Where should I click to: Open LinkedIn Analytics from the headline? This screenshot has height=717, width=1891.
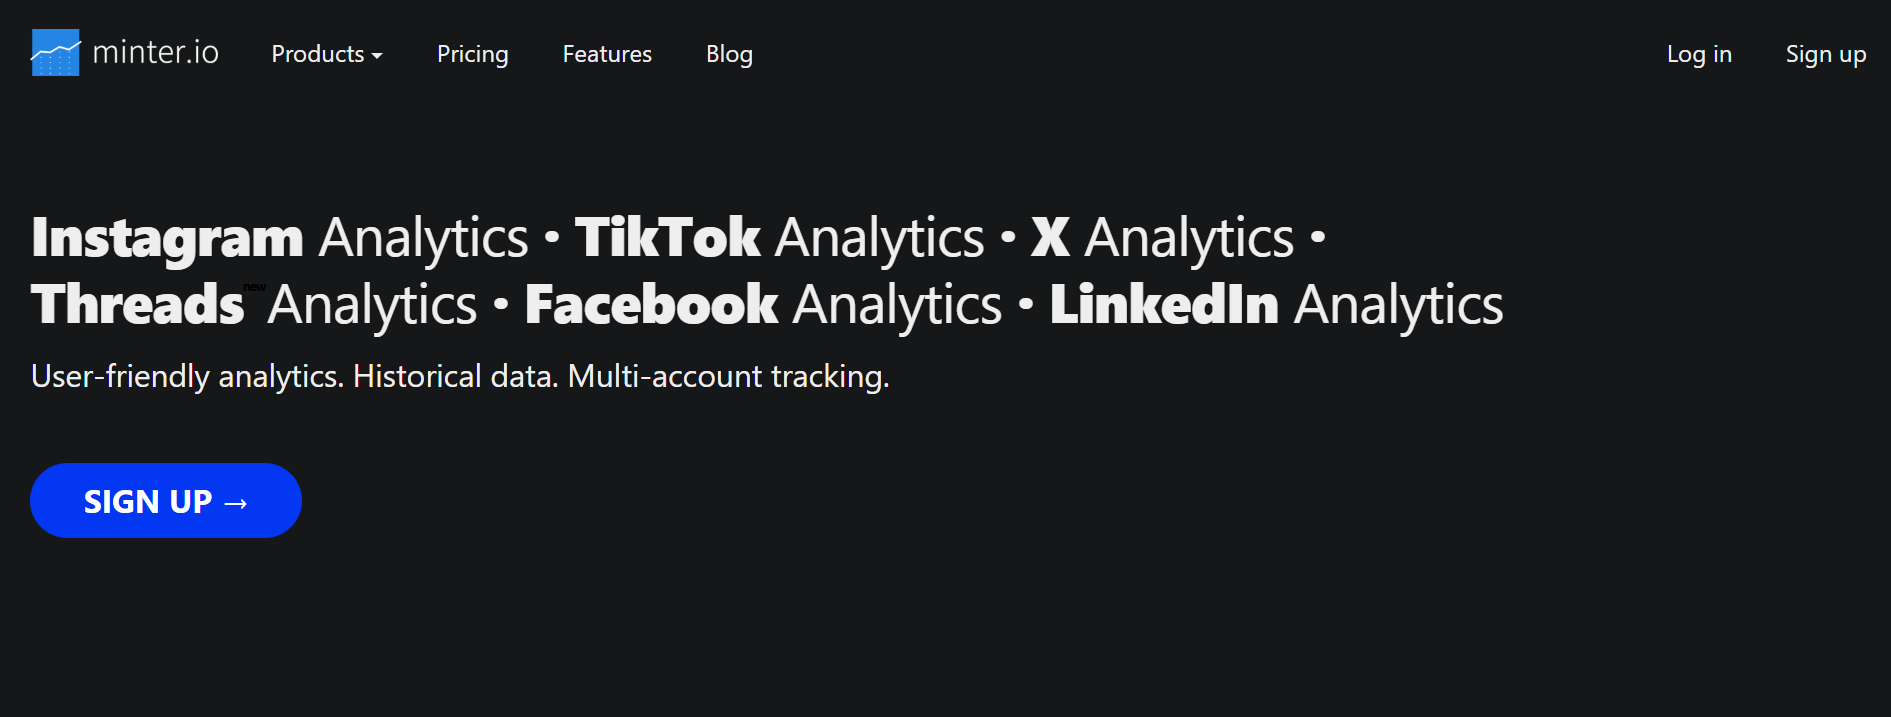pos(1276,305)
